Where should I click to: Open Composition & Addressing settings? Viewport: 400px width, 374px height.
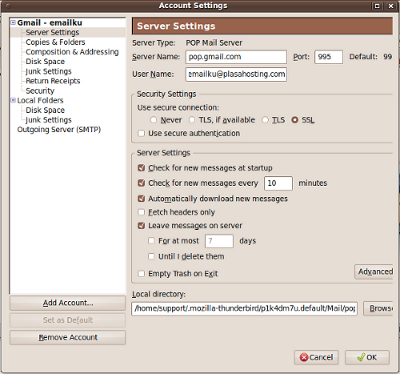(x=72, y=52)
